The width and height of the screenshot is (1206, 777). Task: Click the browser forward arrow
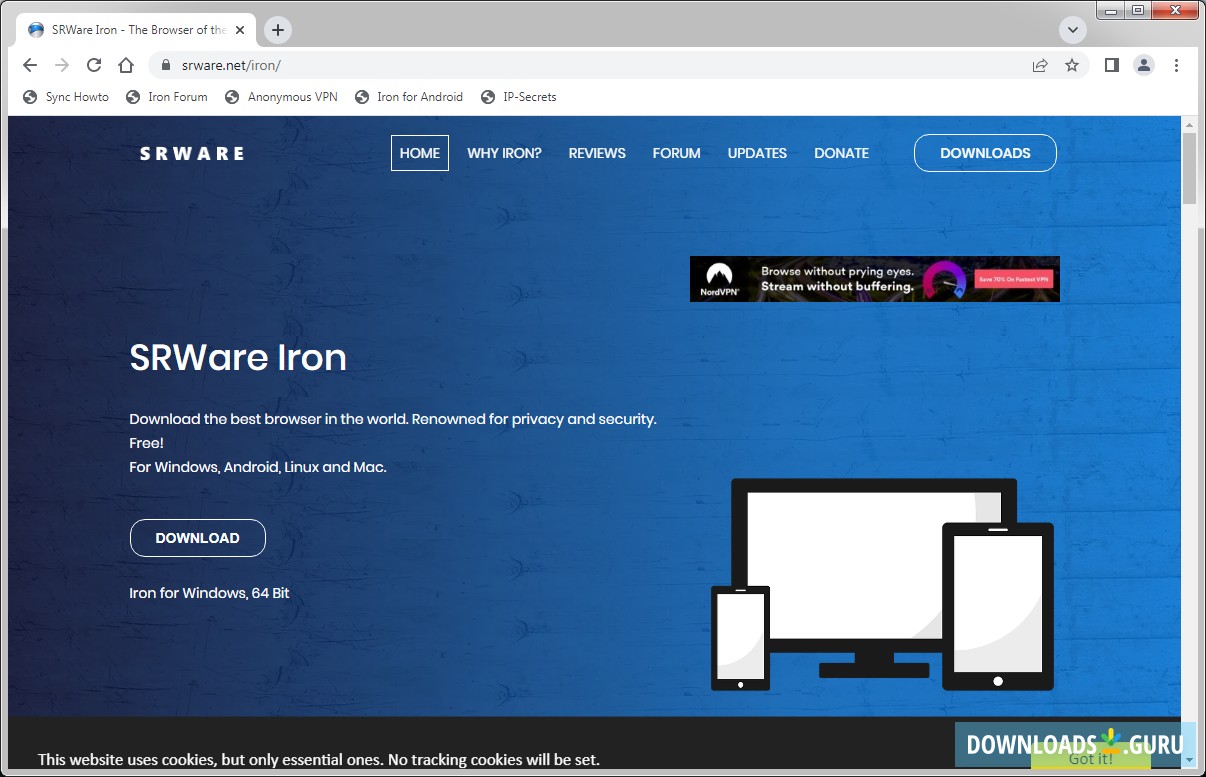(x=62, y=65)
